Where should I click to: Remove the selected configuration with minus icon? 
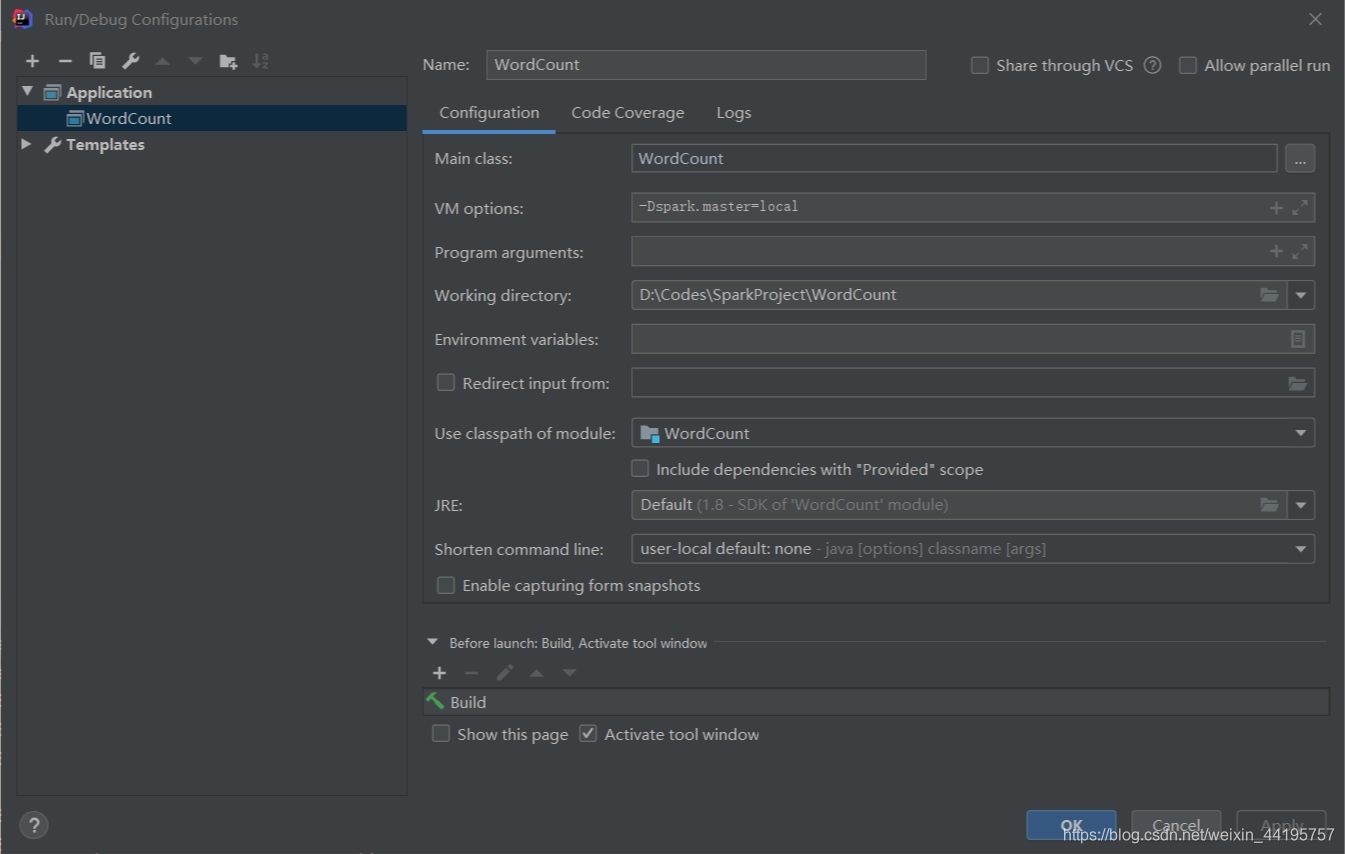pos(65,61)
